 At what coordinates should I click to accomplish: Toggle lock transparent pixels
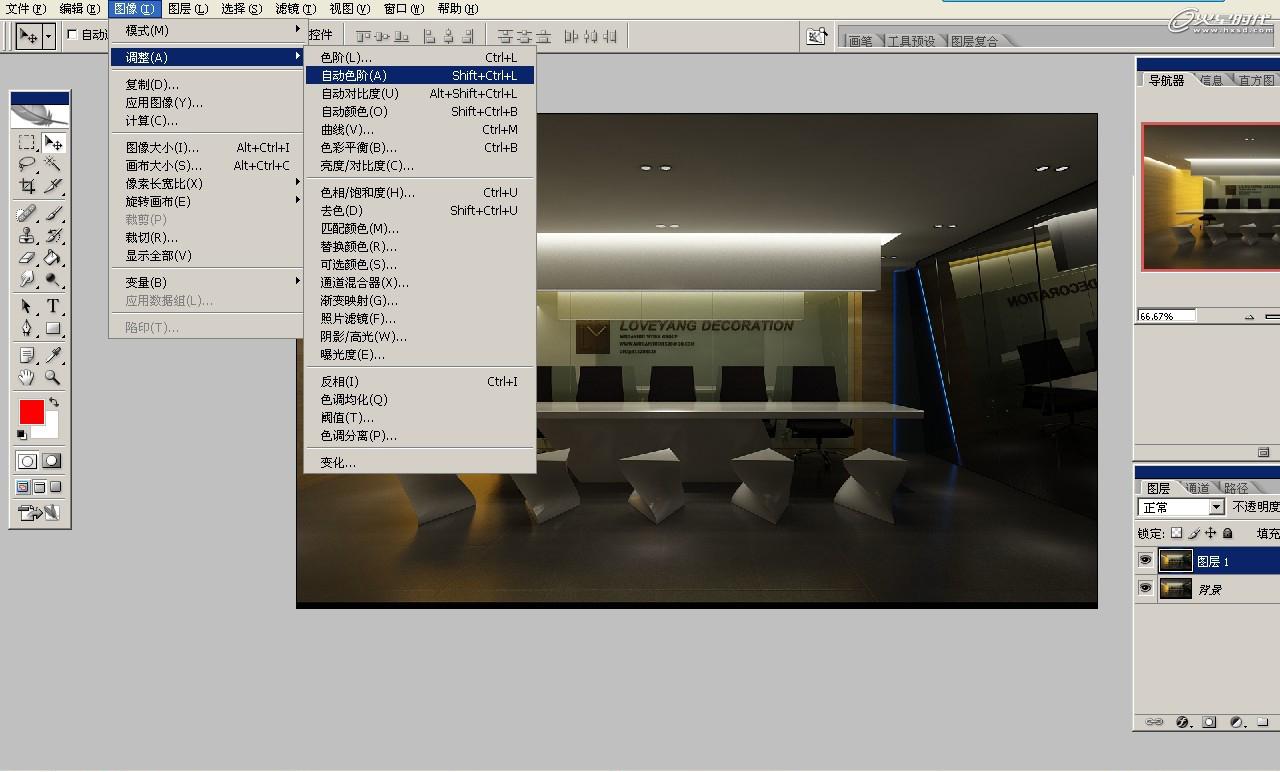[x=1176, y=533]
